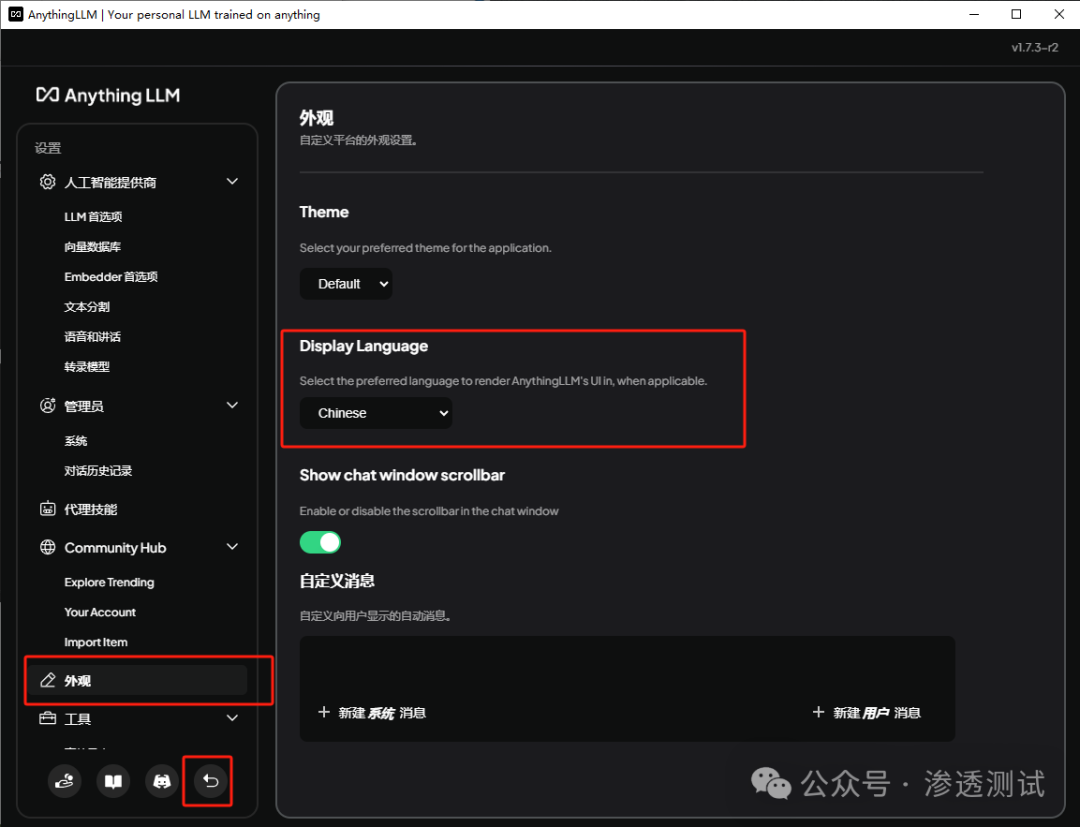Screen dimensions: 1080x827
Task: Click the Anything LLM logo
Action: pos(107,95)
